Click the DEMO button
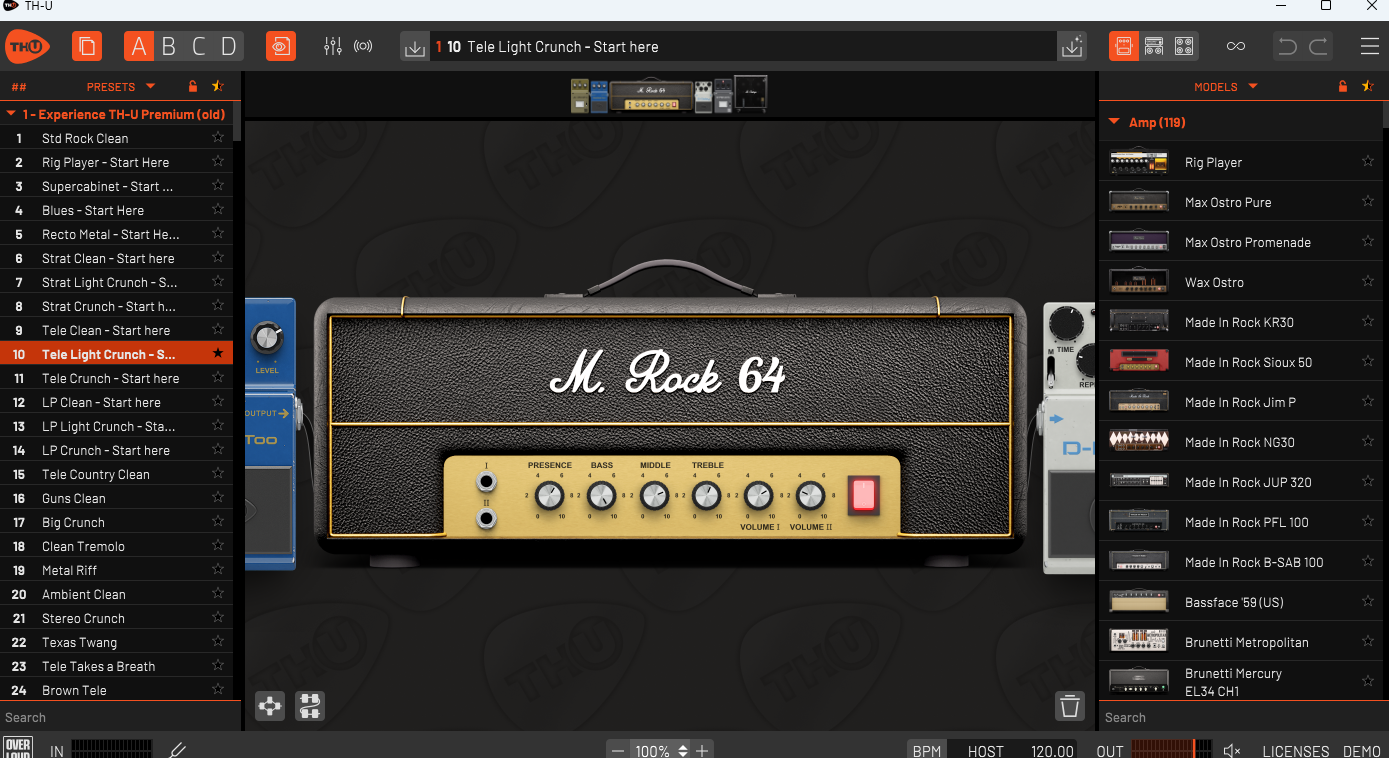The height and width of the screenshot is (758, 1389). point(1362,751)
